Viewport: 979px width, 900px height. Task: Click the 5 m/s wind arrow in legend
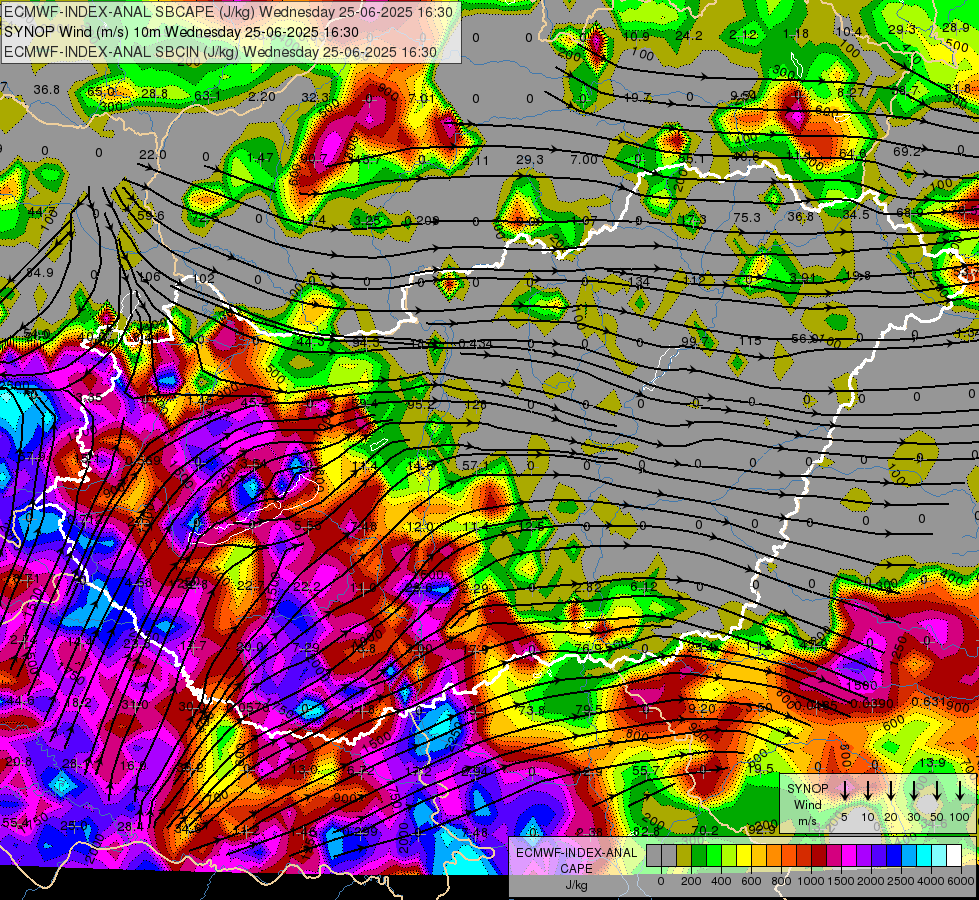pyautogui.click(x=845, y=791)
